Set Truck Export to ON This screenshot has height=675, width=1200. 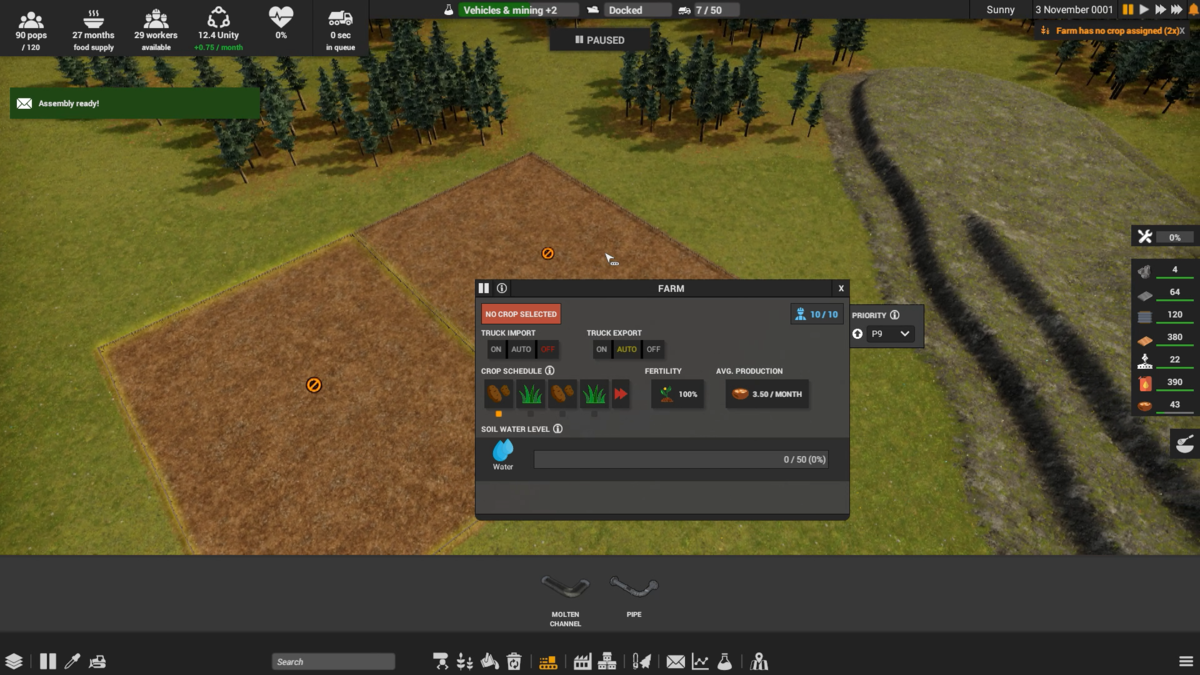click(601, 349)
